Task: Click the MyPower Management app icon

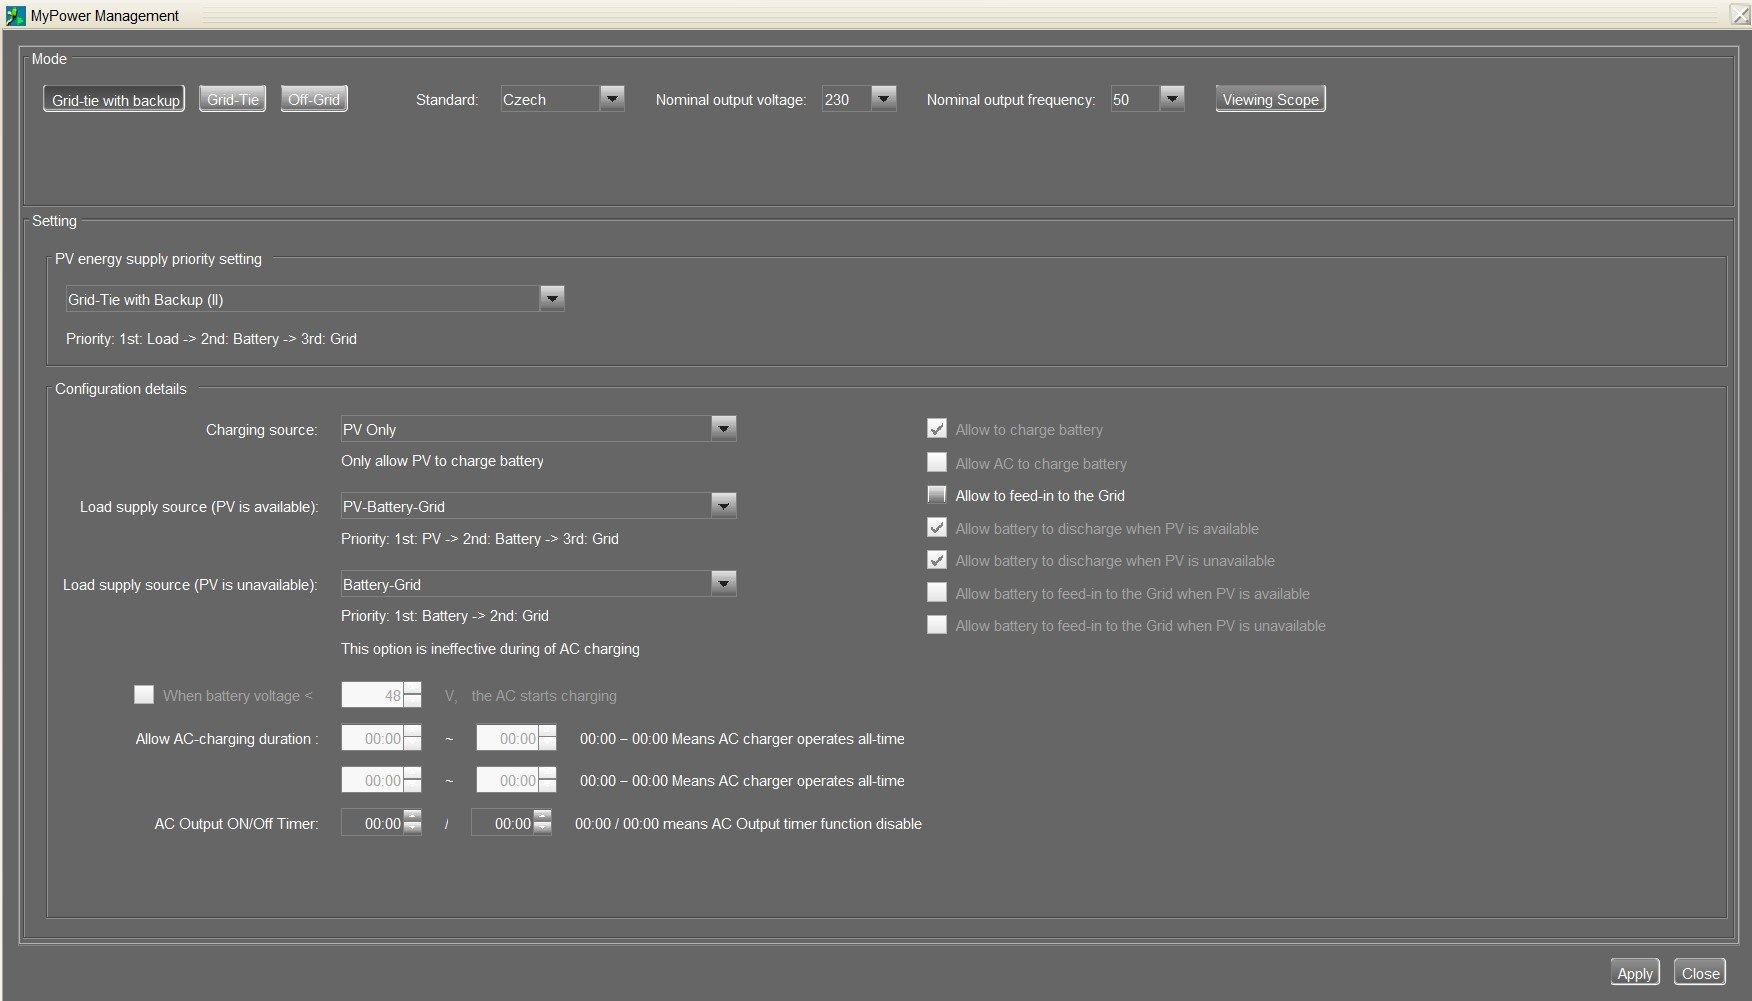Action: [15, 15]
